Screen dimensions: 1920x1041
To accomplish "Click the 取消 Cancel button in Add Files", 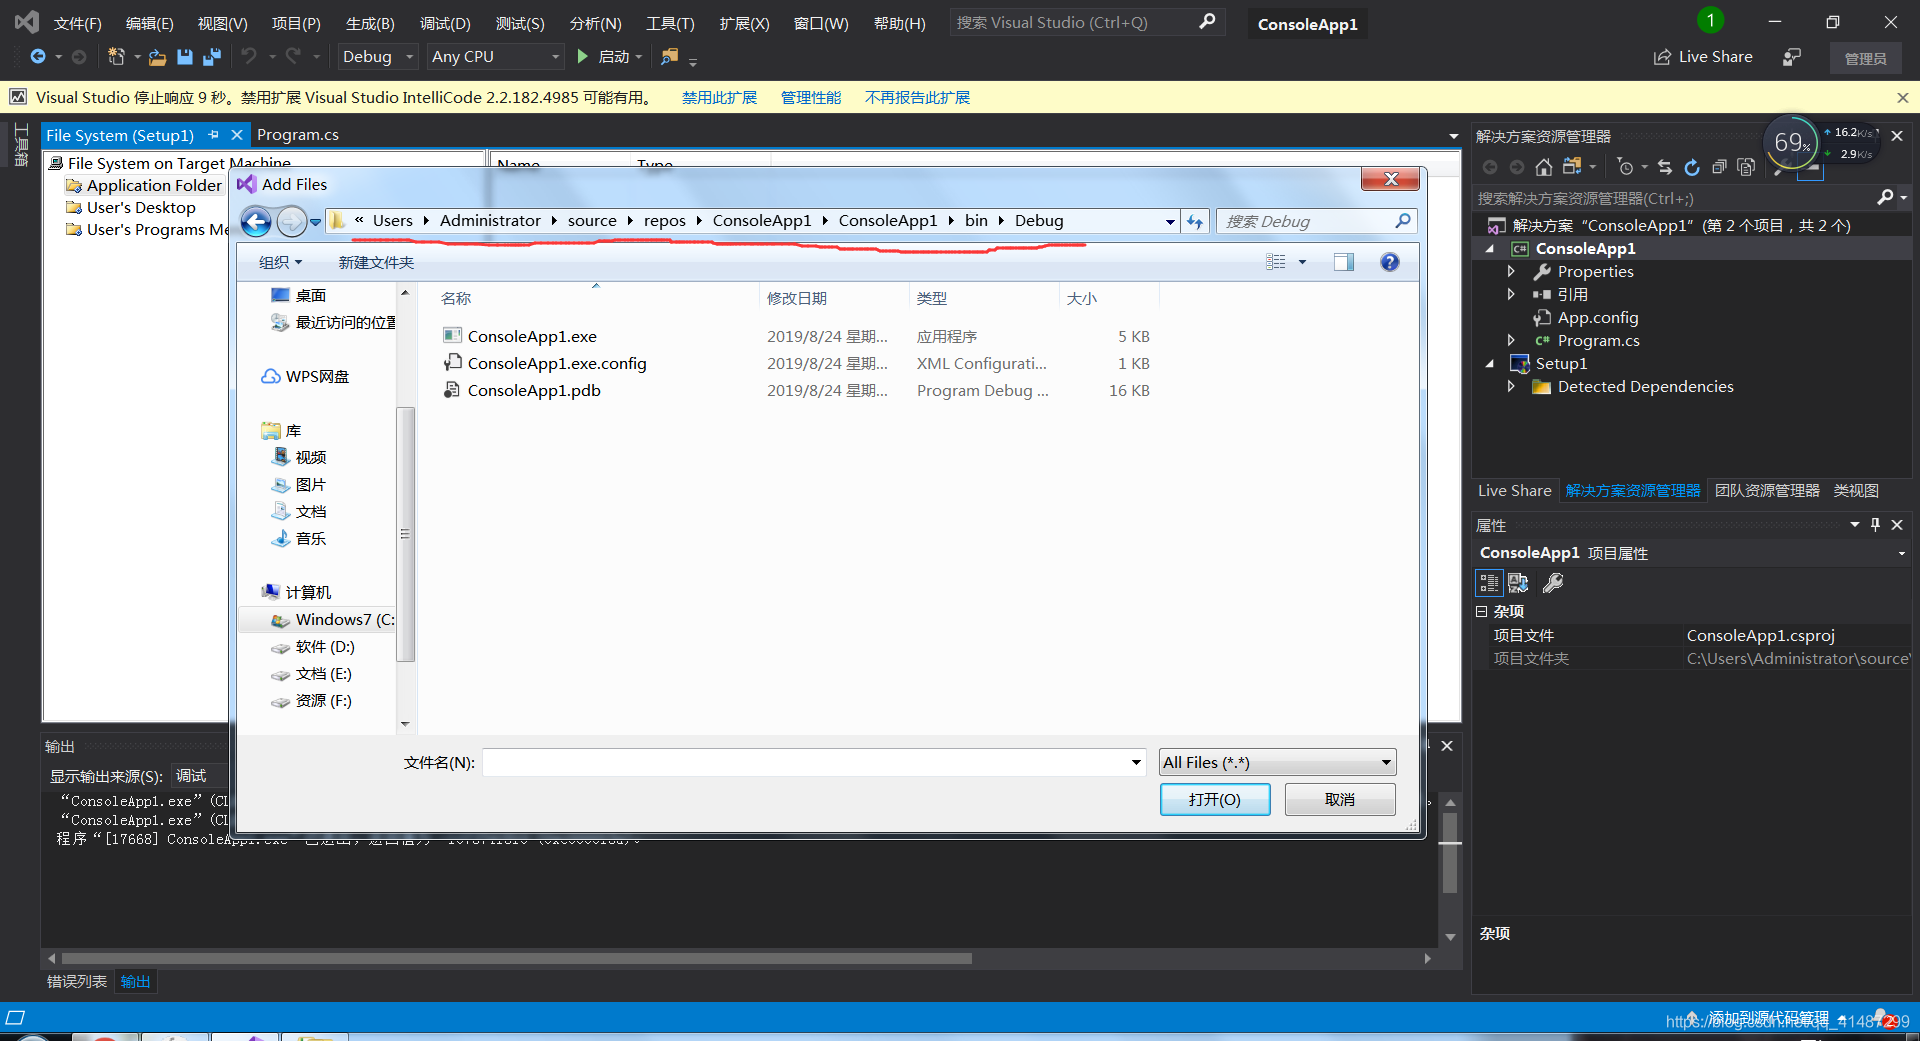I will pyautogui.click(x=1340, y=800).
